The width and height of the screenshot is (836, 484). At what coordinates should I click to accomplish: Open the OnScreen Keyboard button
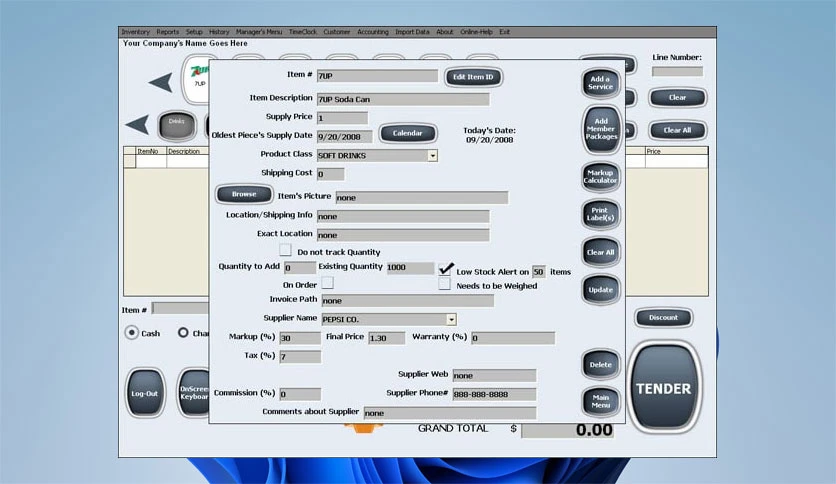click(x=193, y=393)
